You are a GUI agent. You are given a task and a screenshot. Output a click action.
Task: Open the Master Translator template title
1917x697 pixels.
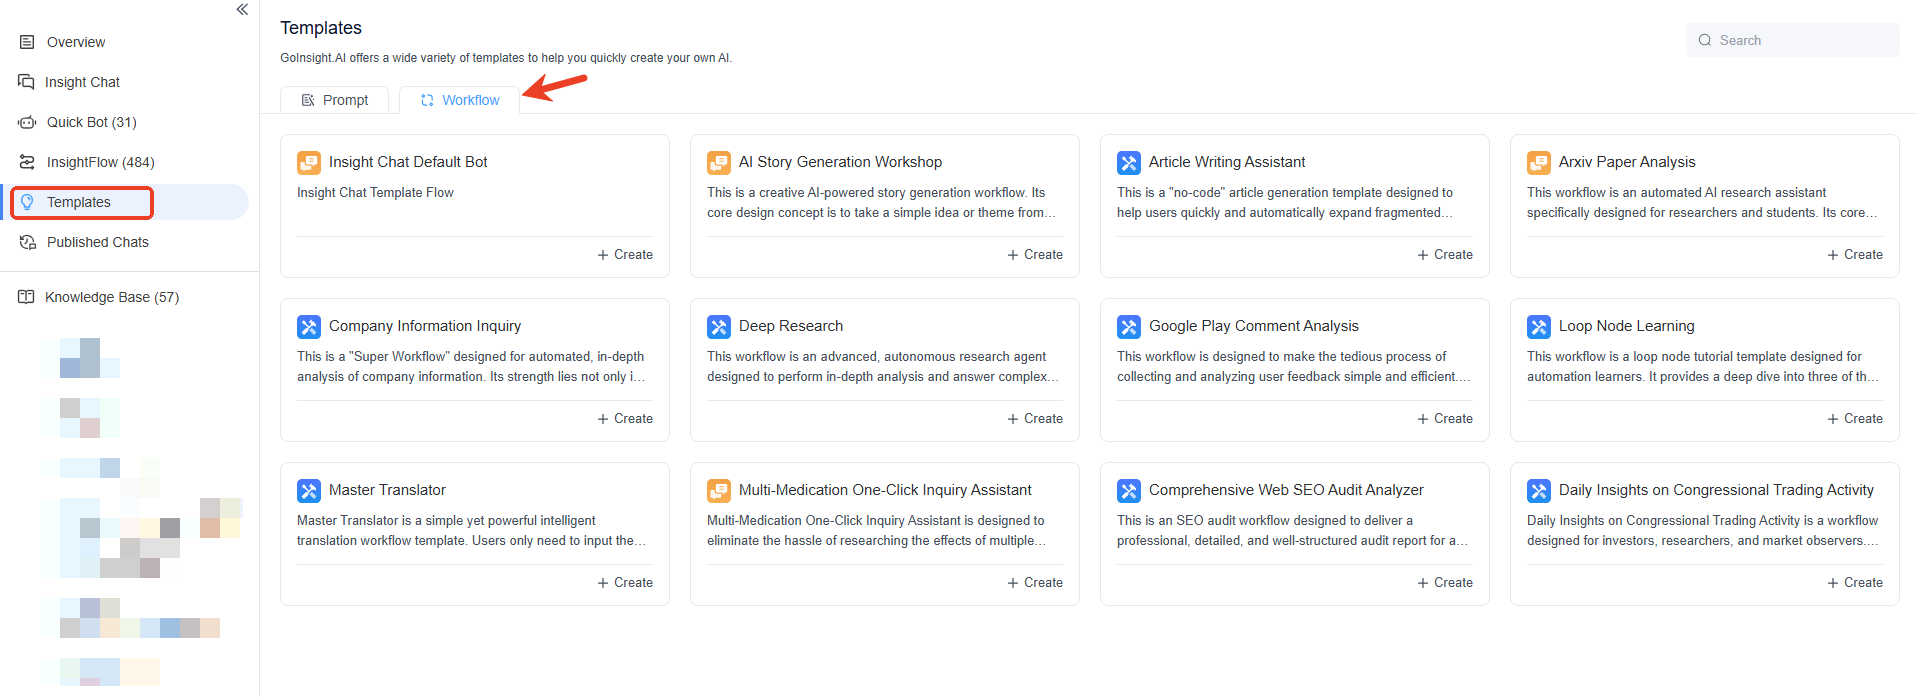coord(387,490)
